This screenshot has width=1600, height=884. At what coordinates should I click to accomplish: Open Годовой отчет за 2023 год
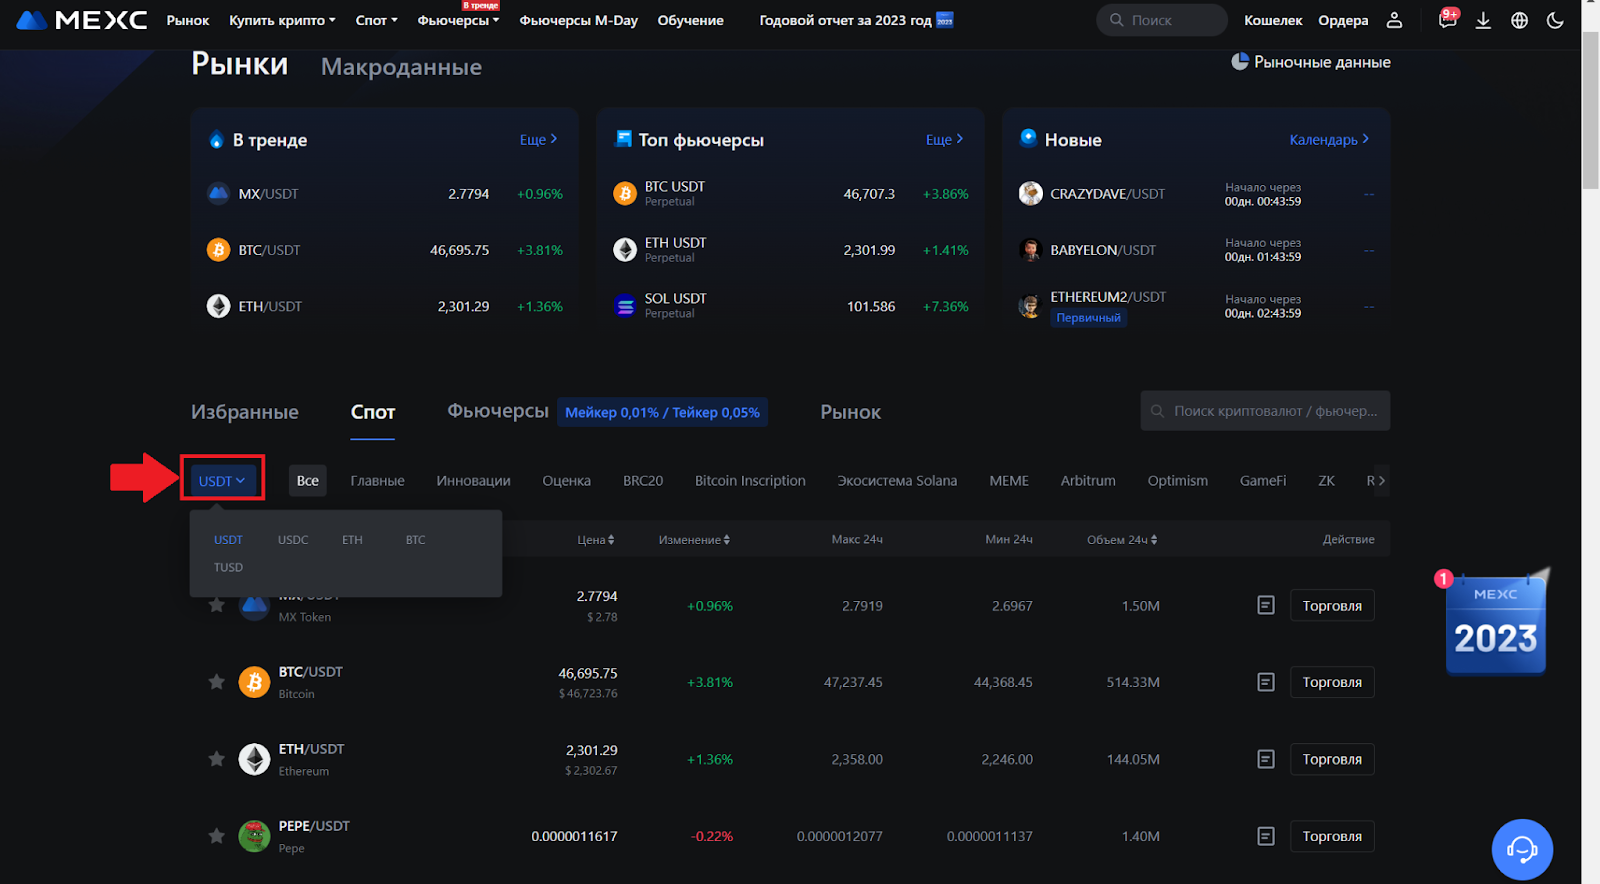[x=856, y=20]
